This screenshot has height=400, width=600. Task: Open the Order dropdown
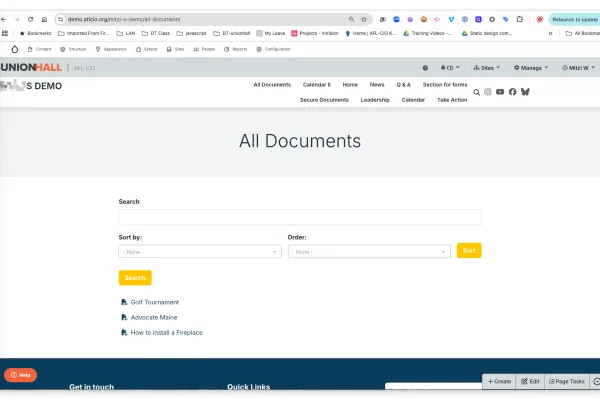[369, 251]
